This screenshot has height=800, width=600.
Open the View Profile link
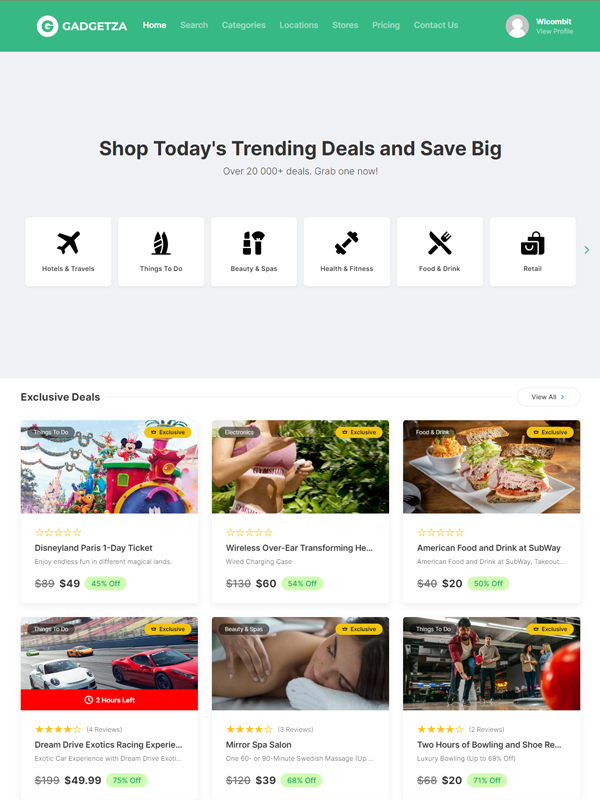[555, 32]
